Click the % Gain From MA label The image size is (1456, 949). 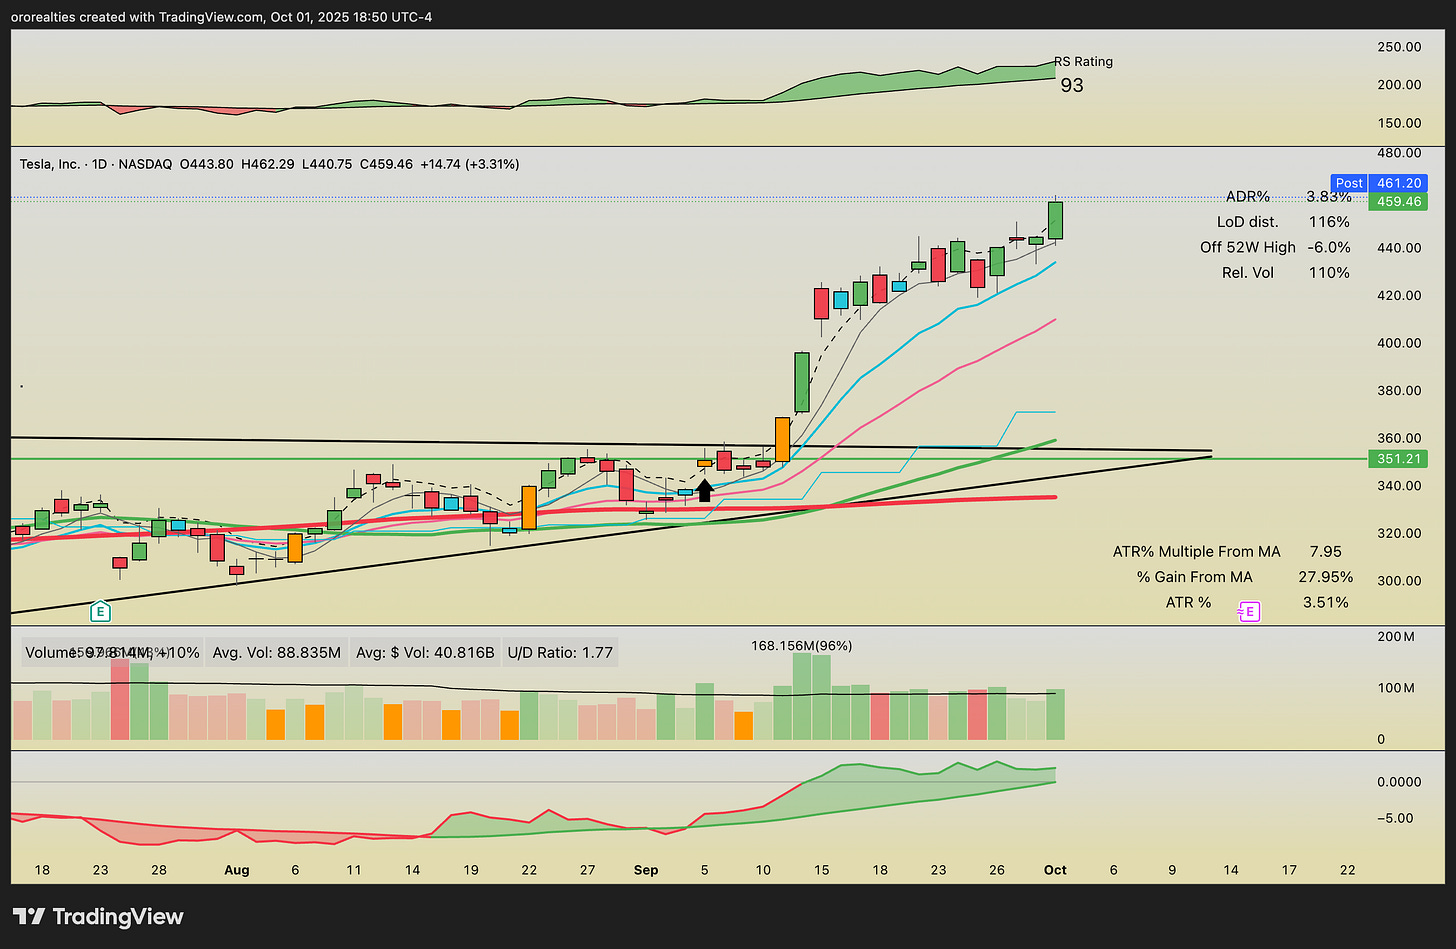(1195, 577)
